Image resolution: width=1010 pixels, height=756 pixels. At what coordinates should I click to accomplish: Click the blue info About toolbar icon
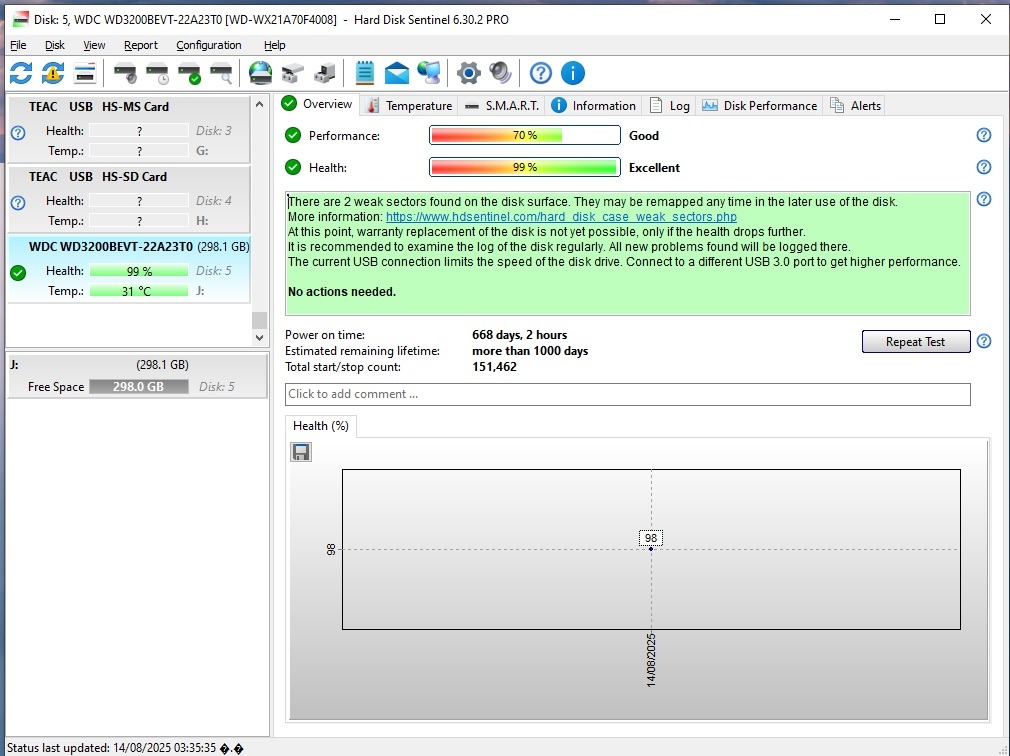[x=573, y=73]
